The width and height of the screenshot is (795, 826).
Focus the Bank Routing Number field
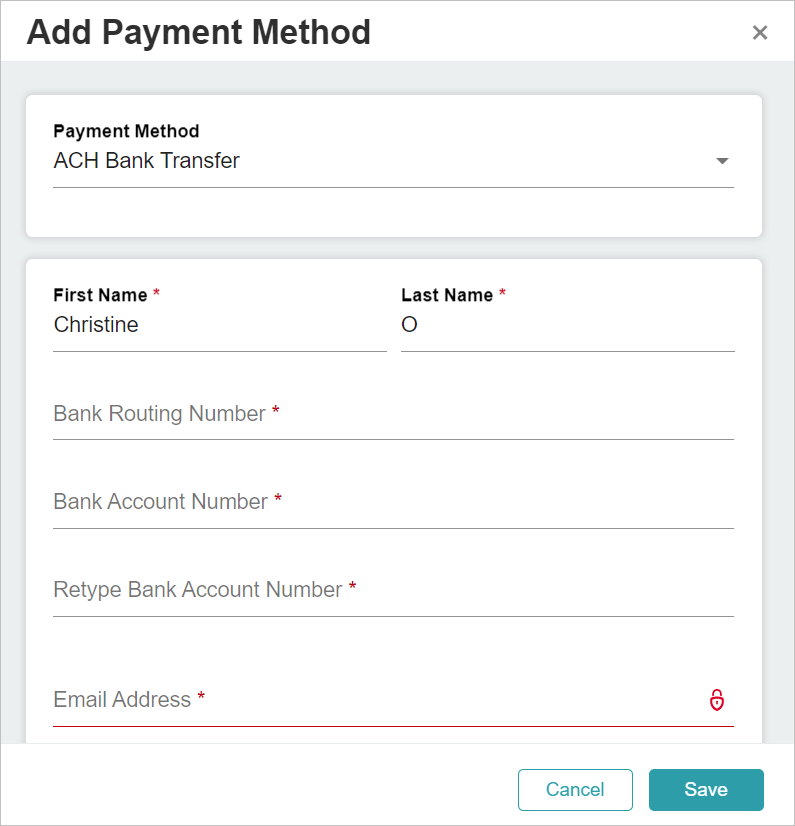393,414
